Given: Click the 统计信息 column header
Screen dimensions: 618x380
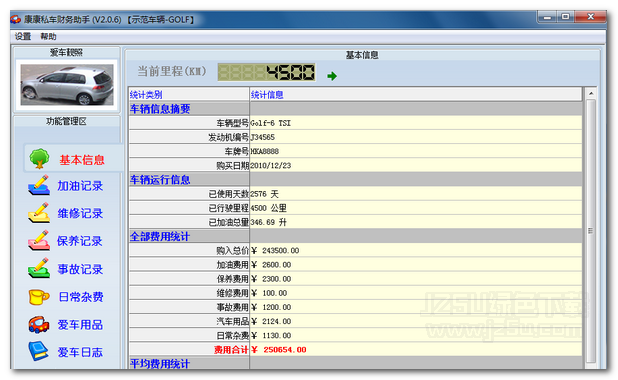Looking at the screenshot, I should 416,95.
